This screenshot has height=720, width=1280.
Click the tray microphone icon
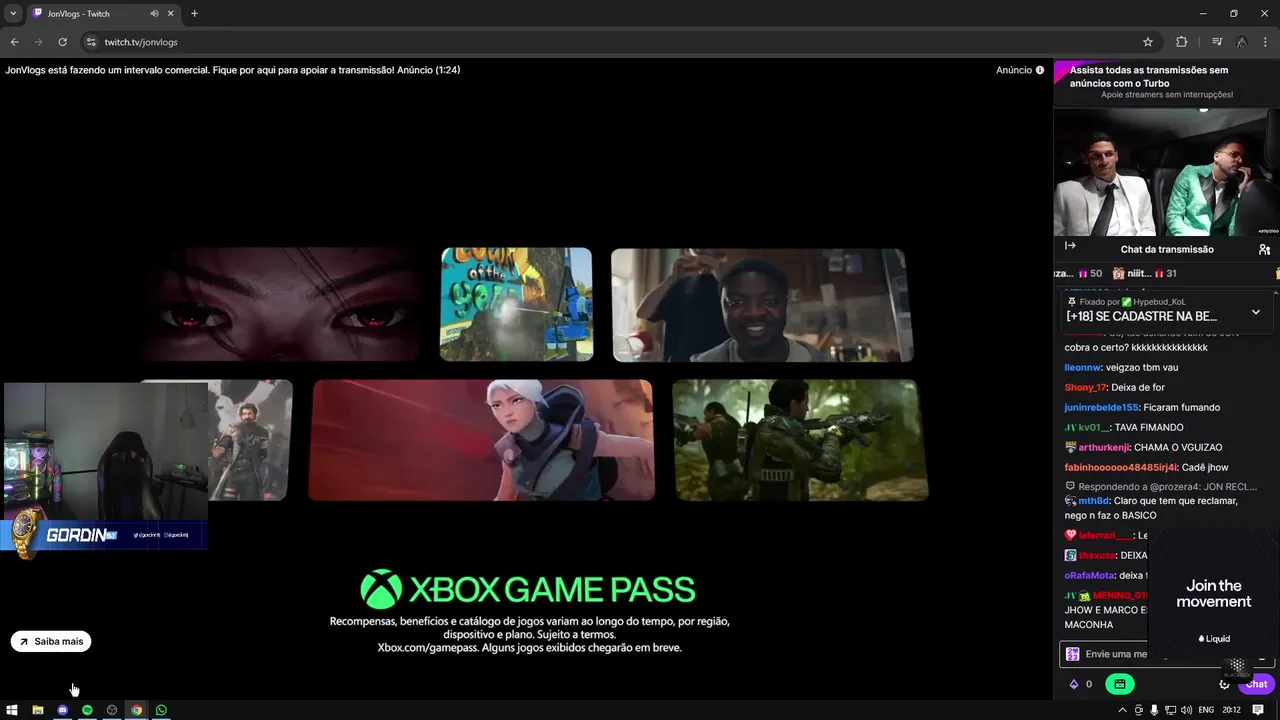1154,710
